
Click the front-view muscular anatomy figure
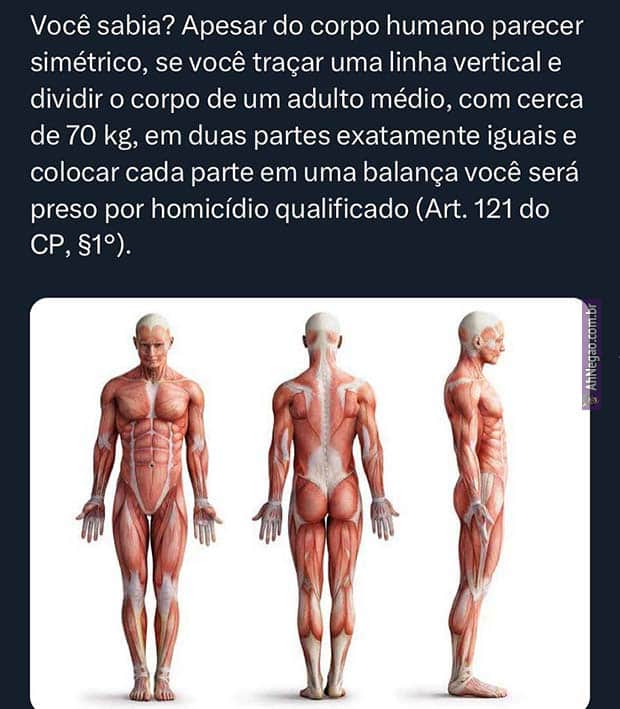149,506
